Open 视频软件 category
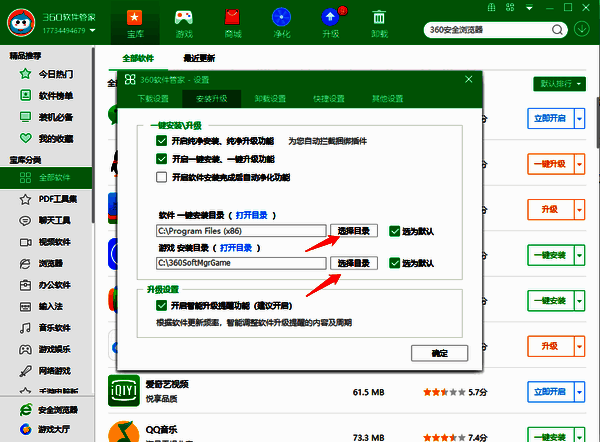Screen dimensions: 600x442 tap(46, 242)
